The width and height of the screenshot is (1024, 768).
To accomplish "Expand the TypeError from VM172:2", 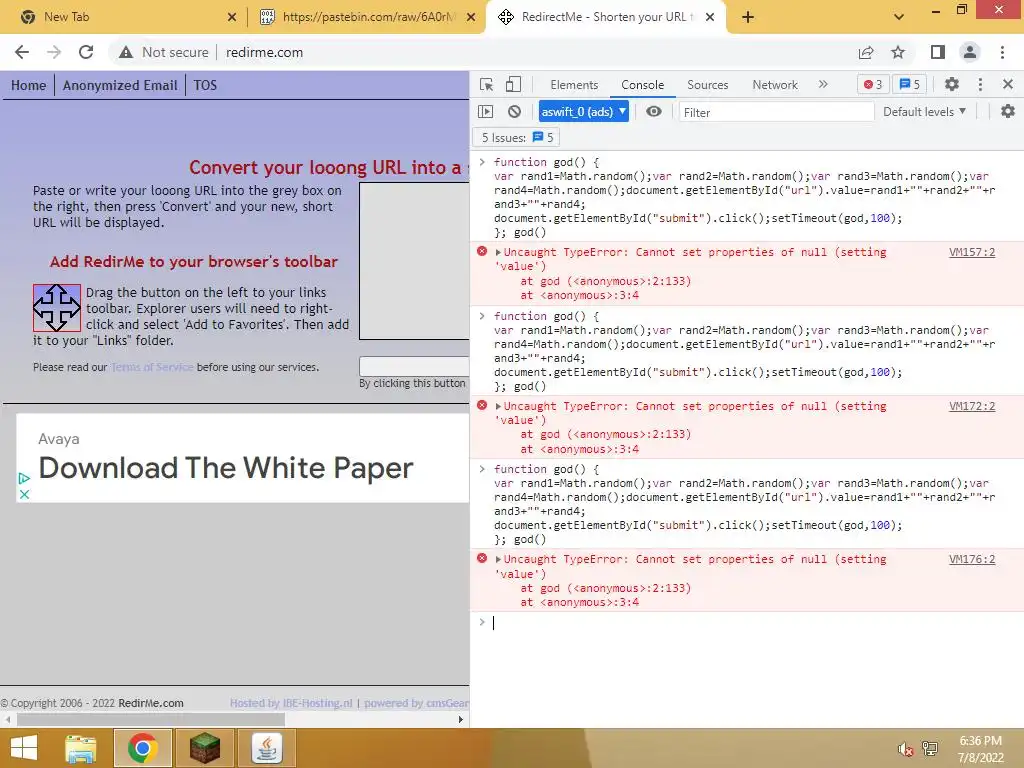I will pos(498,406).
